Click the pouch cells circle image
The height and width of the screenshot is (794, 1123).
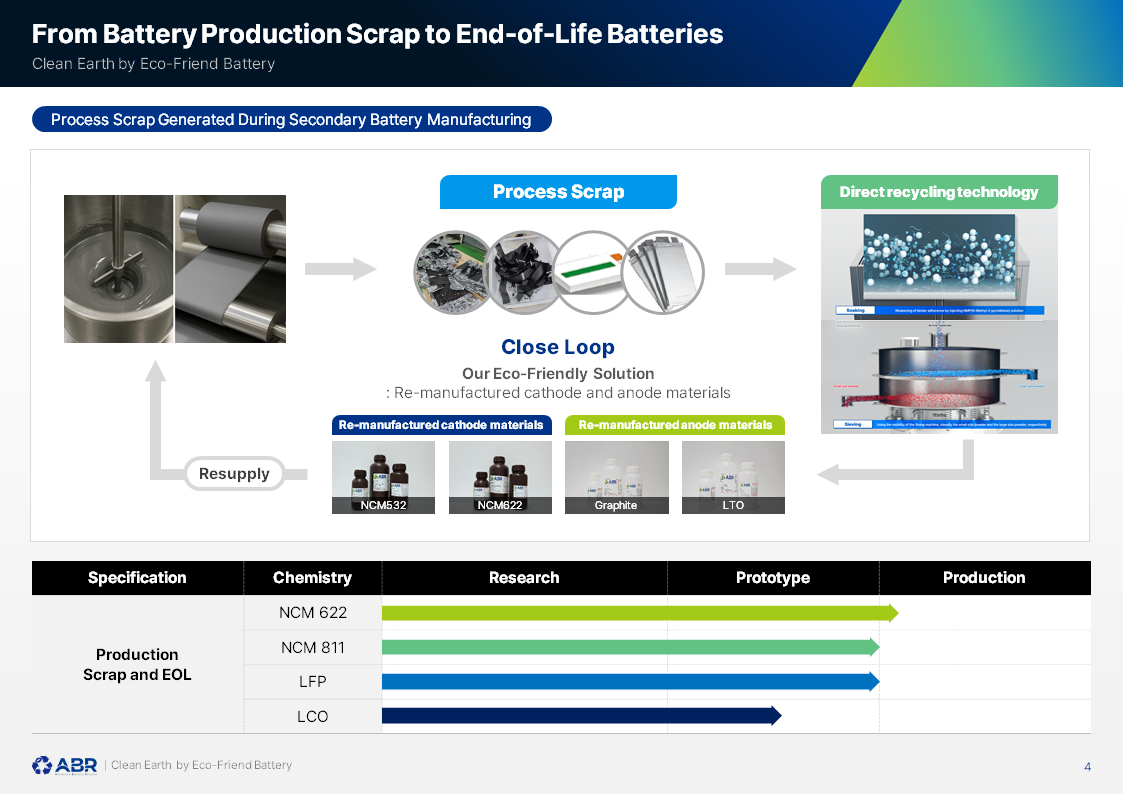pyautogui.click(x=664, y=272)
